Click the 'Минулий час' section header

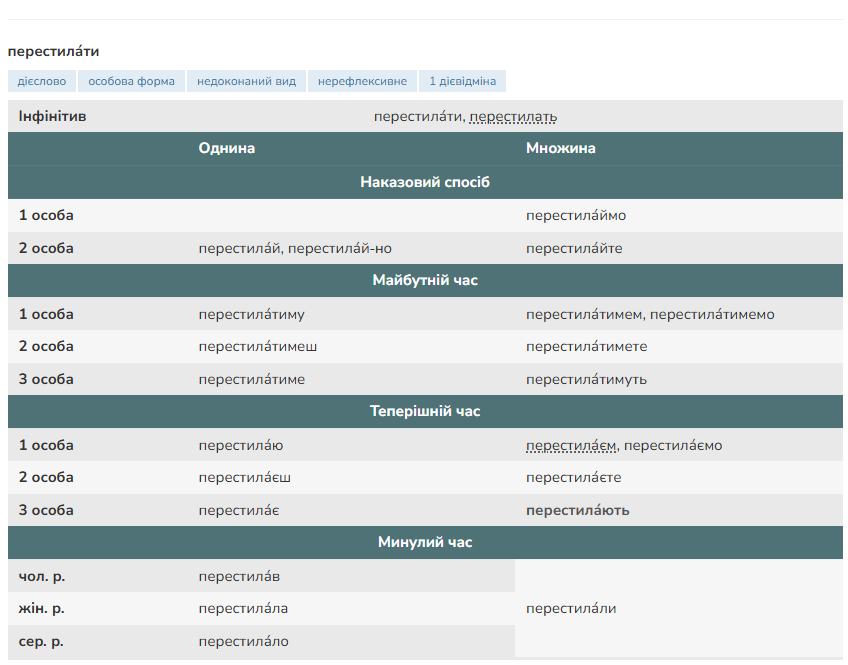click(x=425, y=542)
